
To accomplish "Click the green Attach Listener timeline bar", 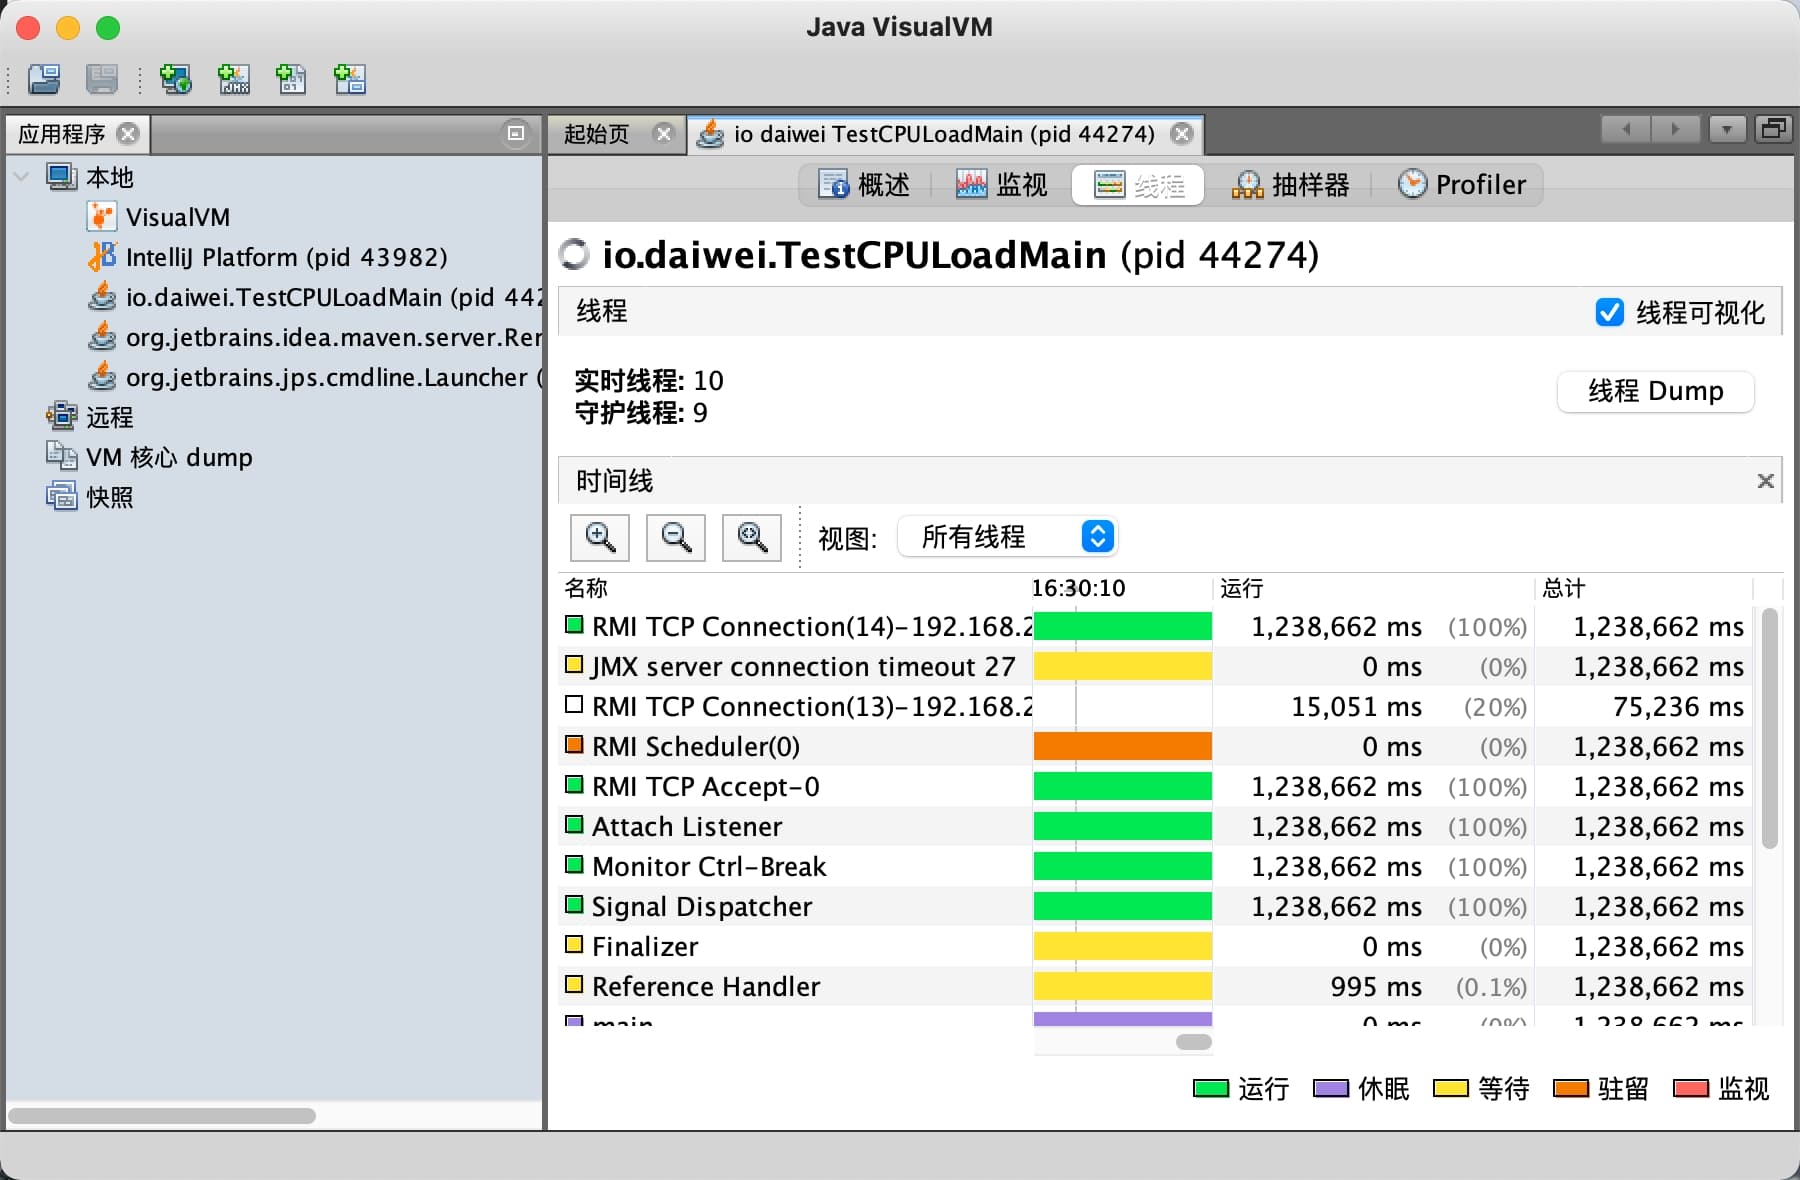I will click(1123, 826).
